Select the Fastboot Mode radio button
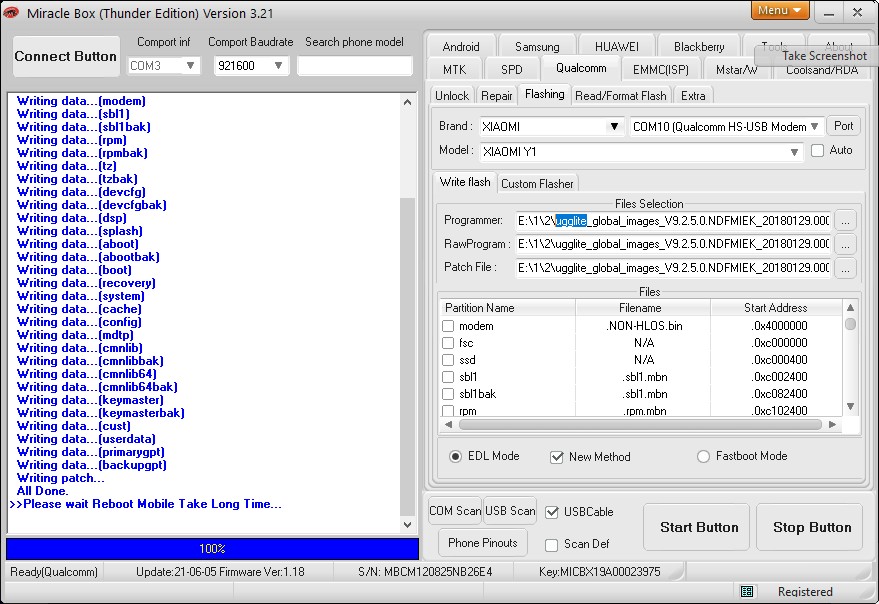This screenshot has width=879, height=604. (703, 457)
